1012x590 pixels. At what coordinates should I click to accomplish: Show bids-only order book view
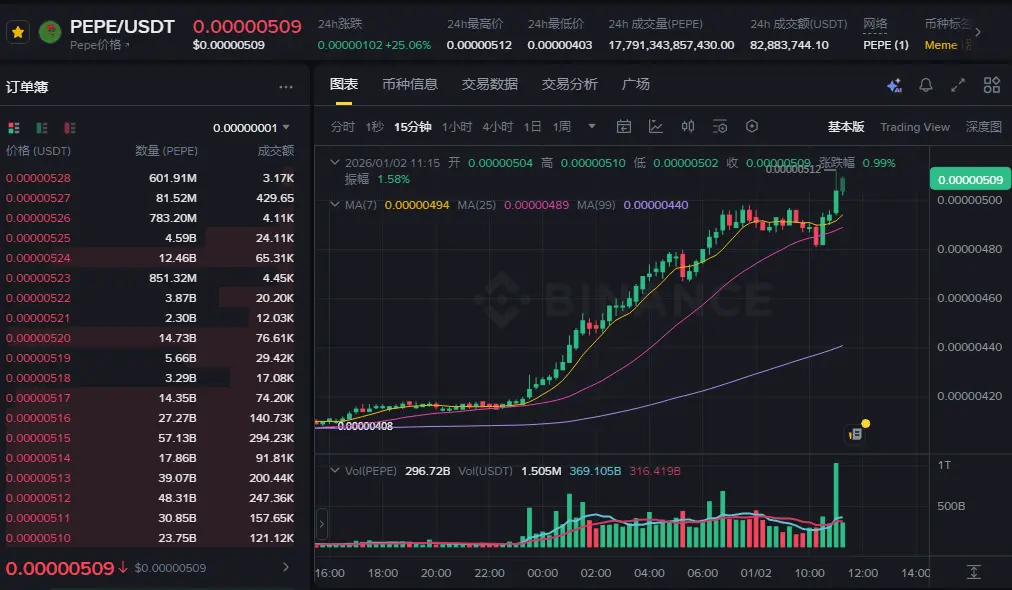[42, 128]
